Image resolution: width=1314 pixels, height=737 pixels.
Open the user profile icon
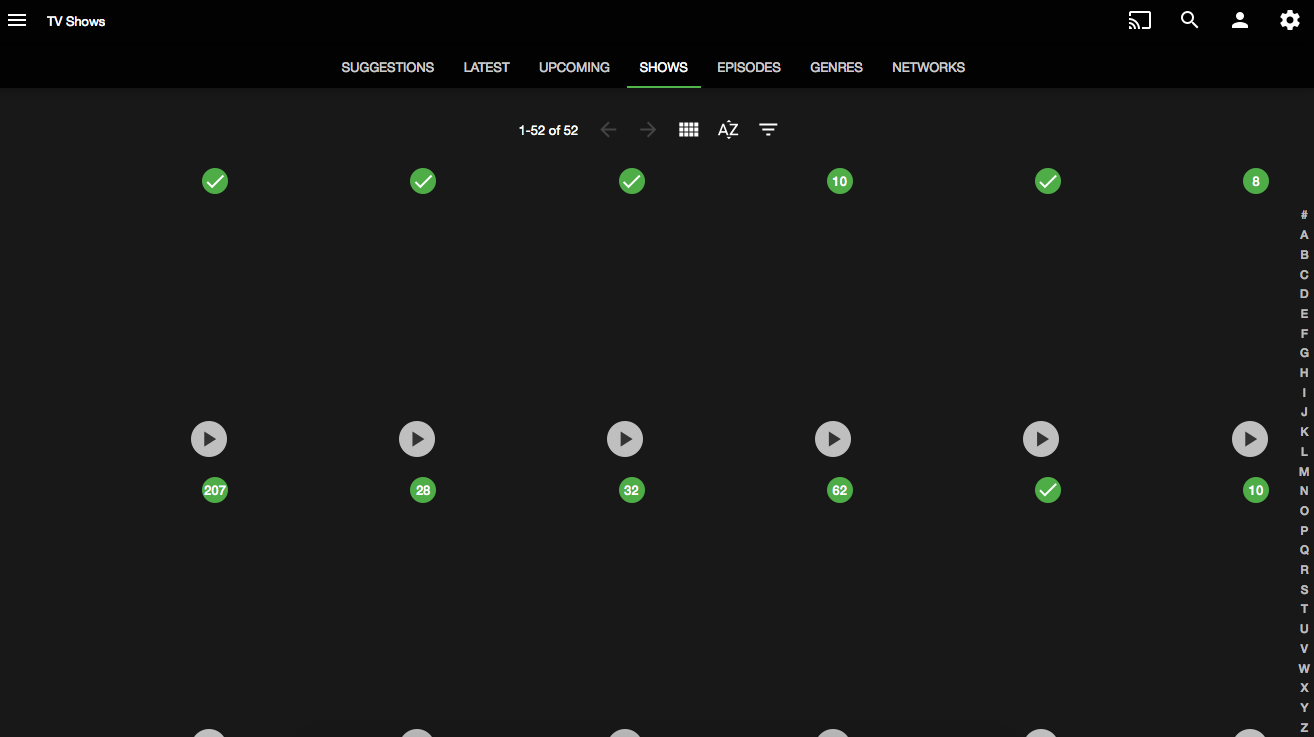(x=1240, y=20)
